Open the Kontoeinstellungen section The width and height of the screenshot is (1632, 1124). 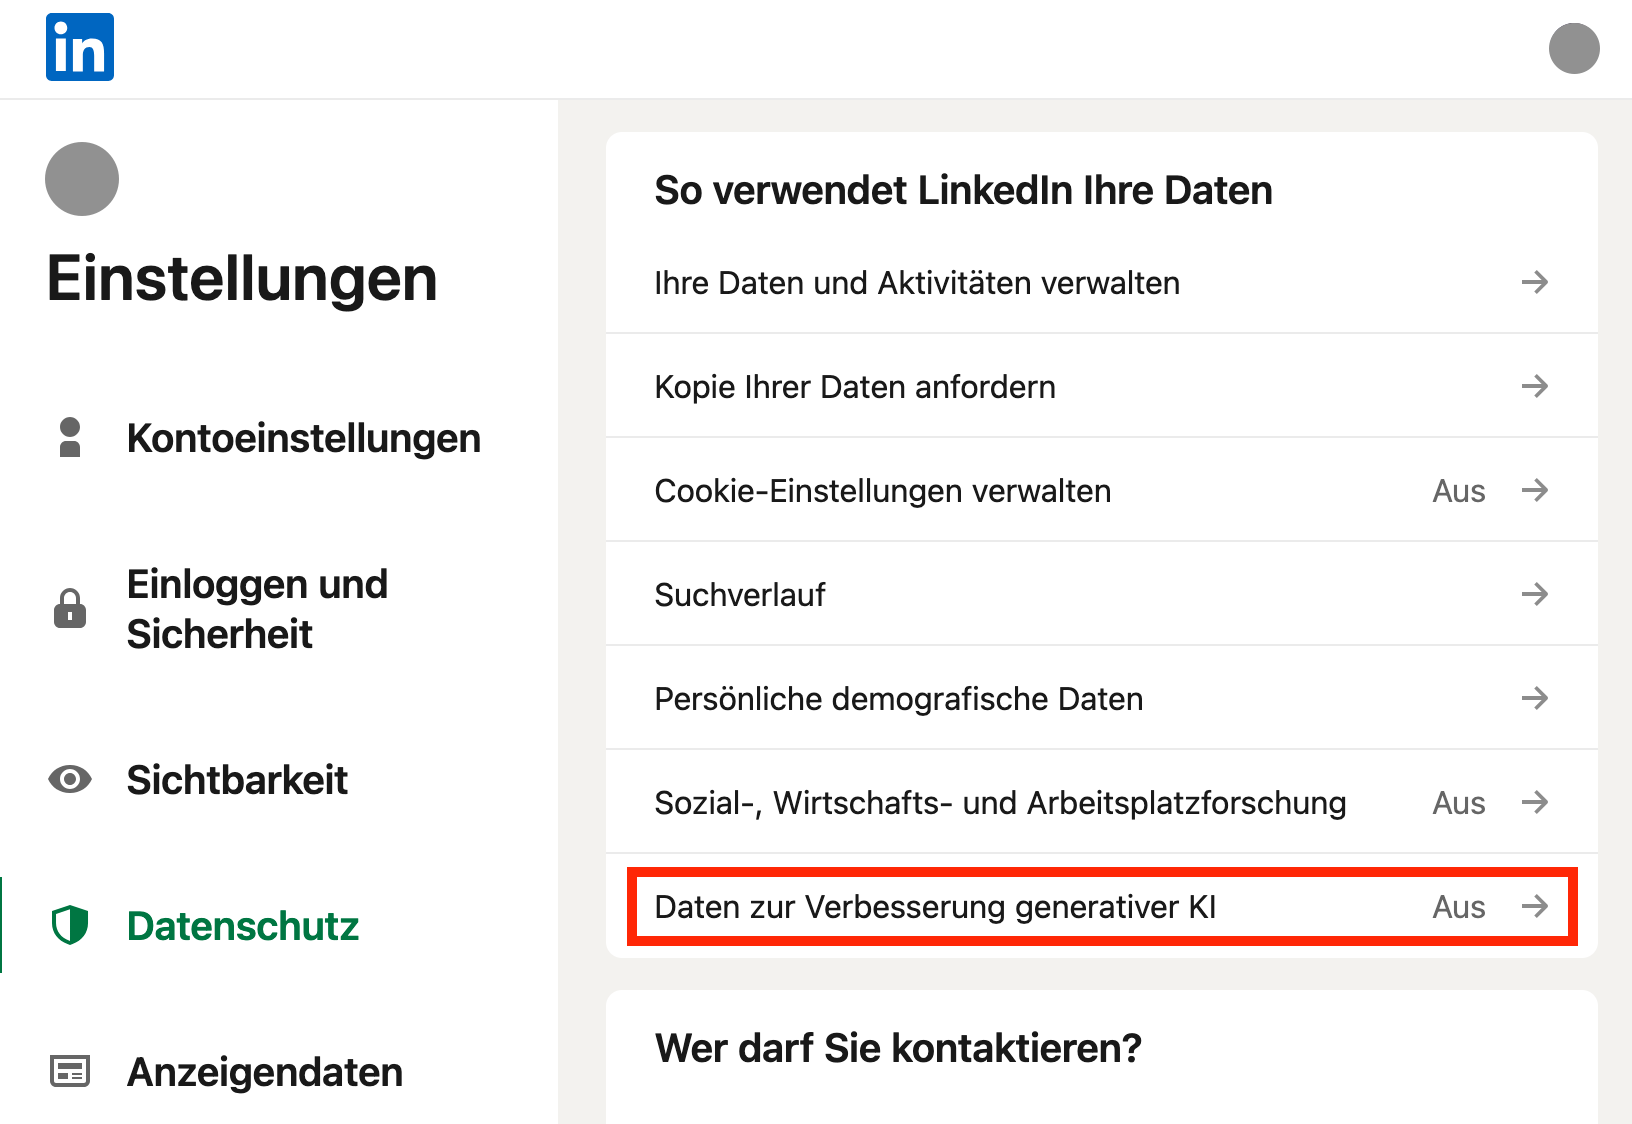click(x=304, y=438)
